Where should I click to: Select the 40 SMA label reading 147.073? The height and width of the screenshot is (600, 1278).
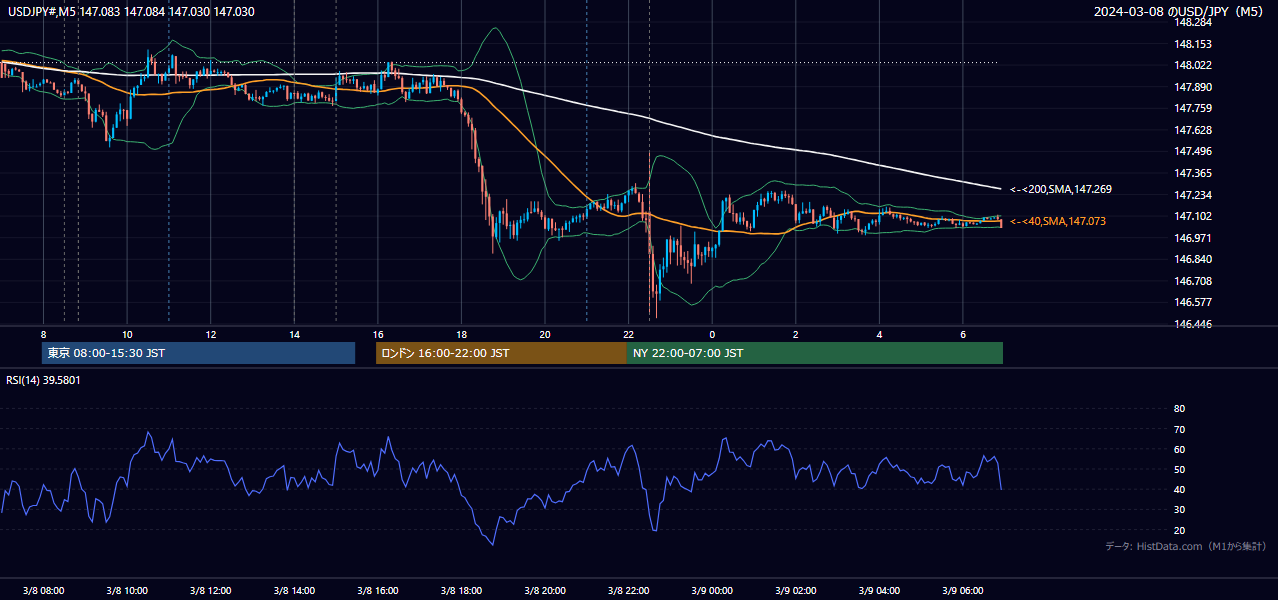[x=1058, y=221]
